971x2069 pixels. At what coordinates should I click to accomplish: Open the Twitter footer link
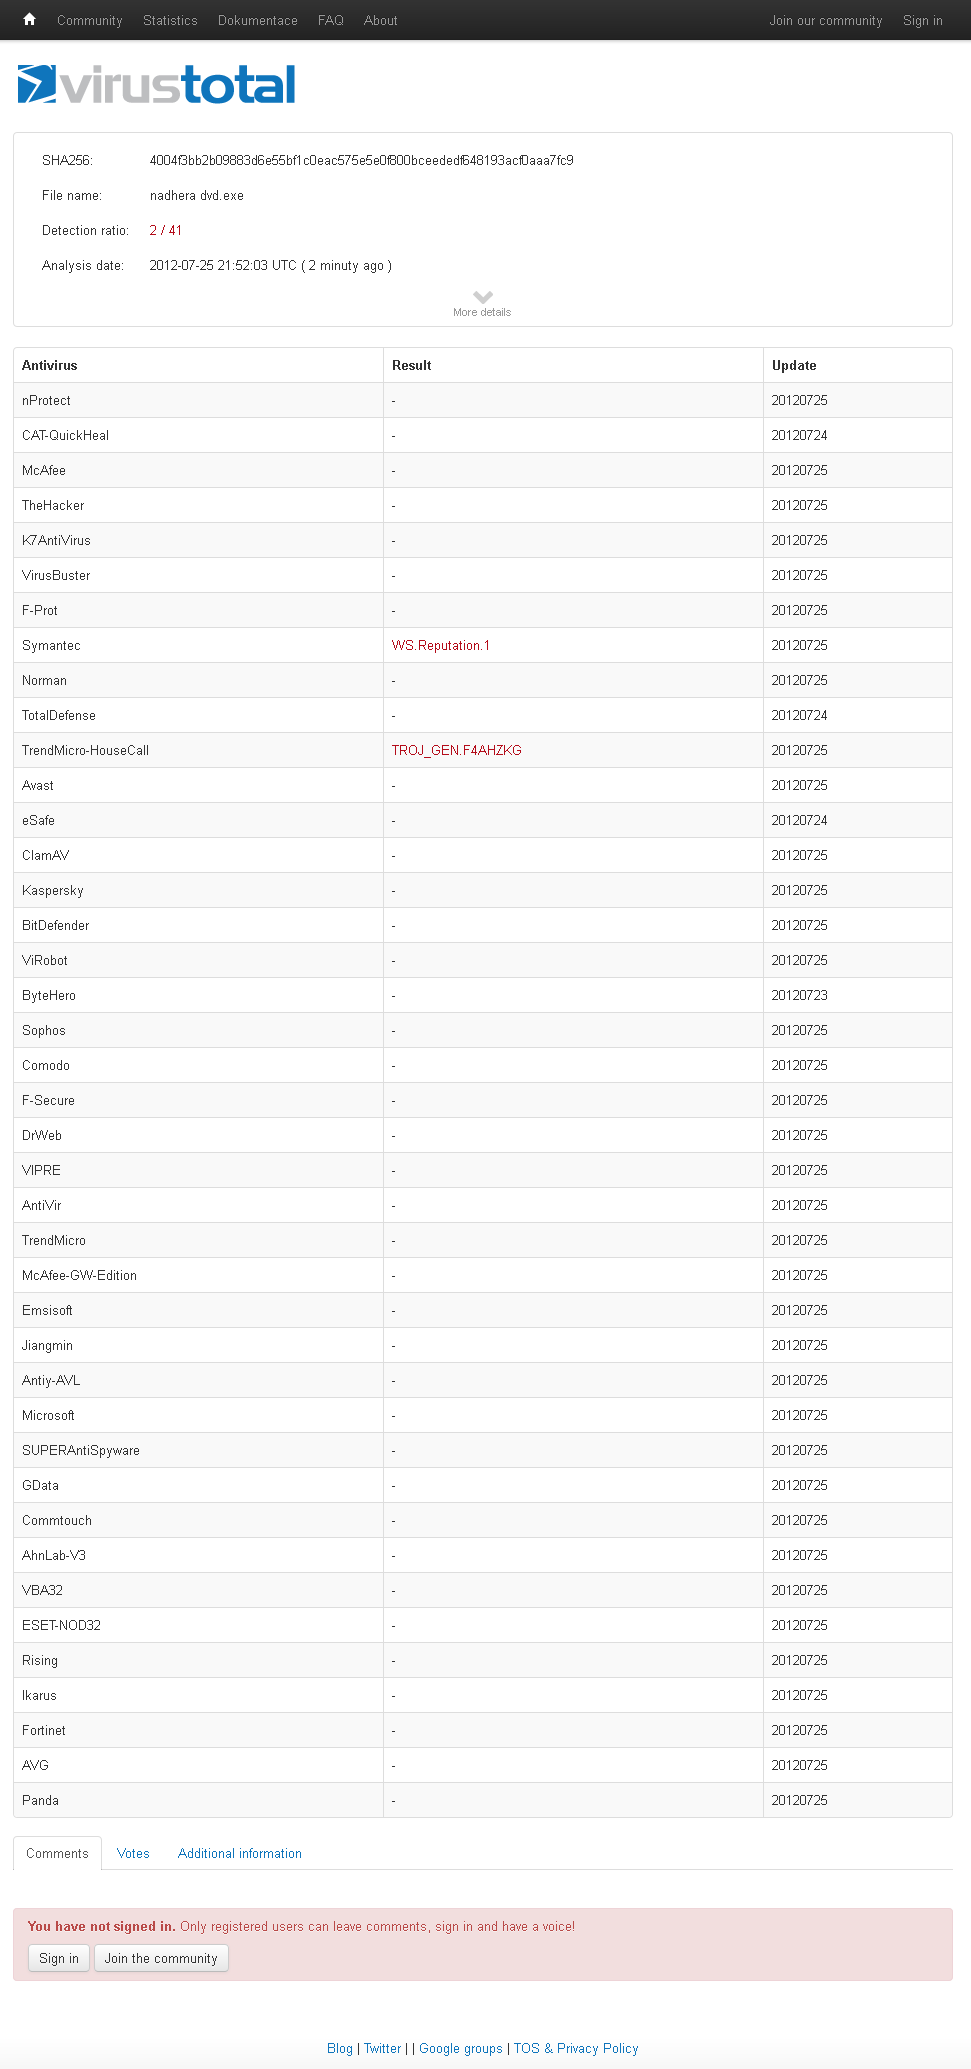(x=383, y=2048)
